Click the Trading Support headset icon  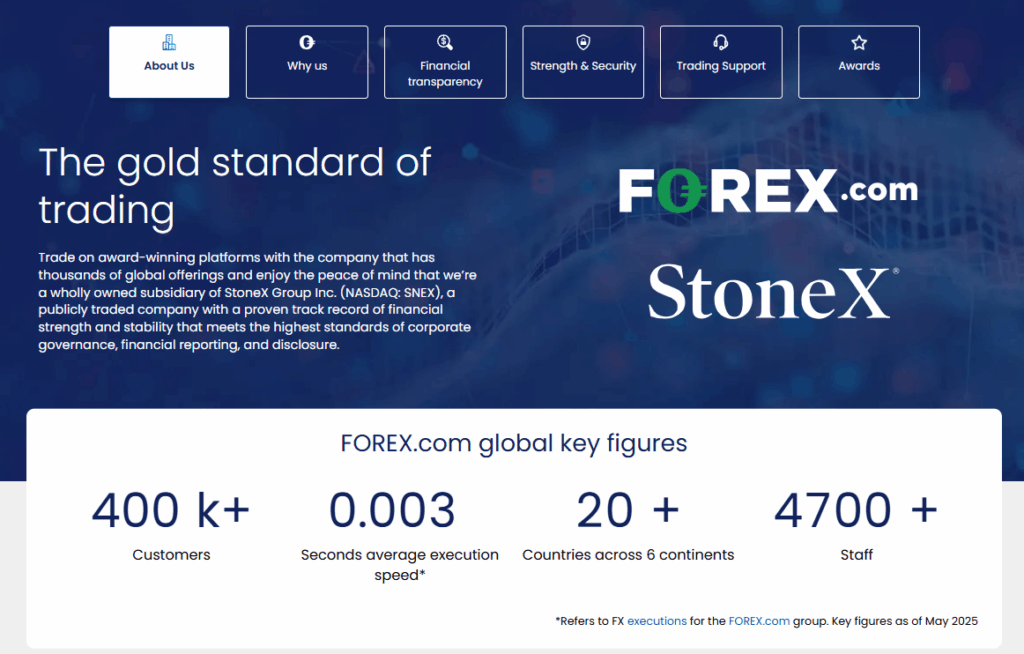[x=721, y=42]
